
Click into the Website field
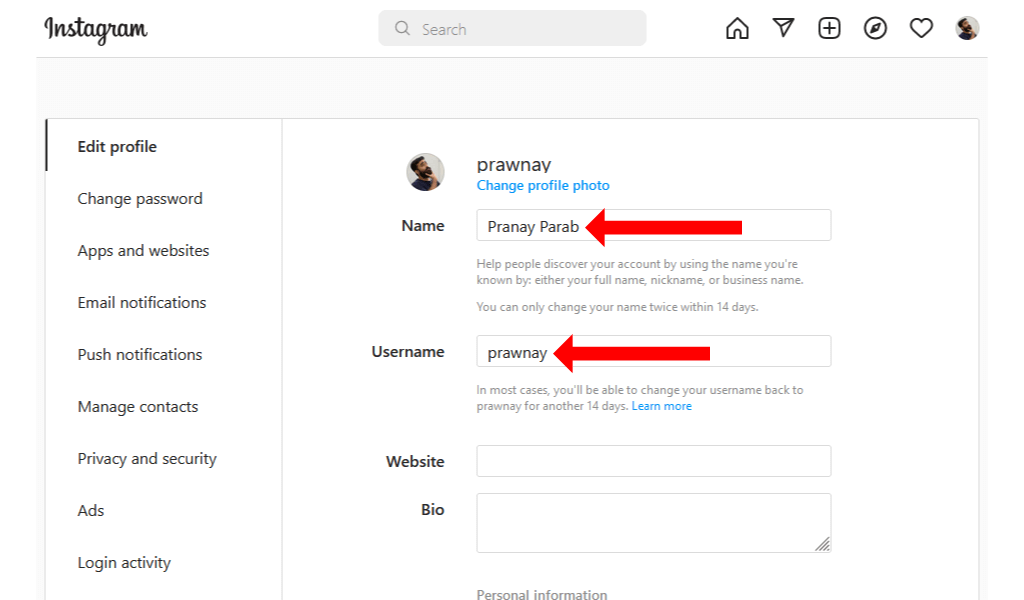[653, 461]
